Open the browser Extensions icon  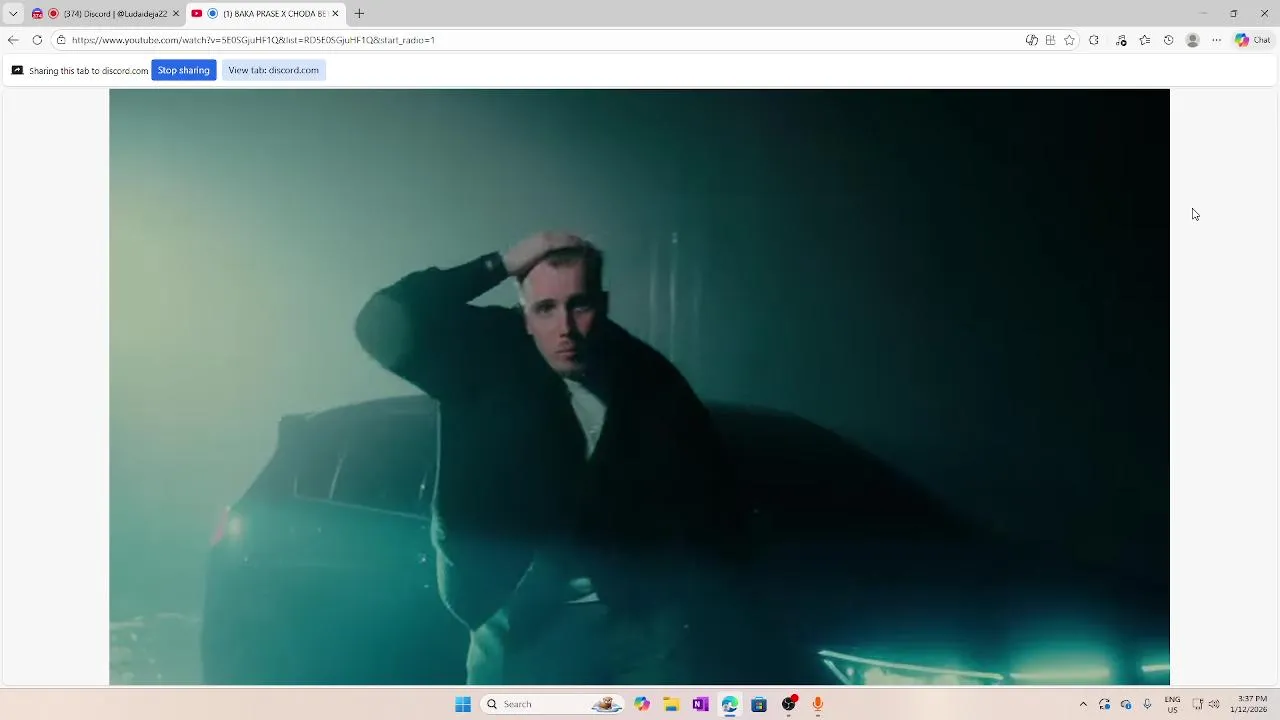tap(1094, 40)
